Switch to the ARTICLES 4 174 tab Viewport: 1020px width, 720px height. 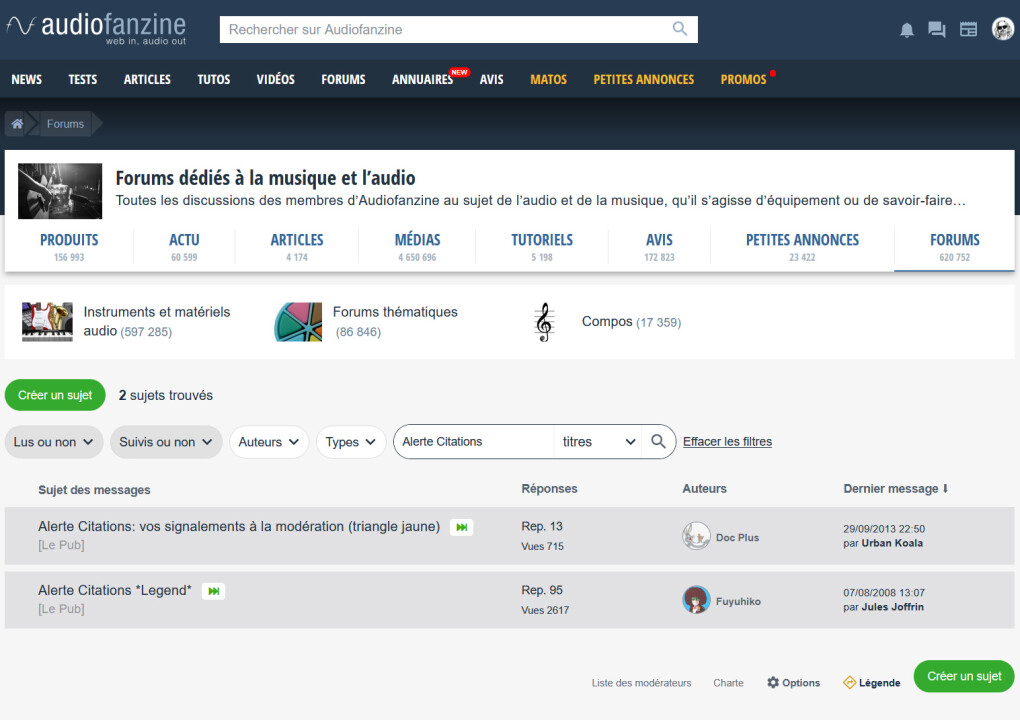(297, 247)
